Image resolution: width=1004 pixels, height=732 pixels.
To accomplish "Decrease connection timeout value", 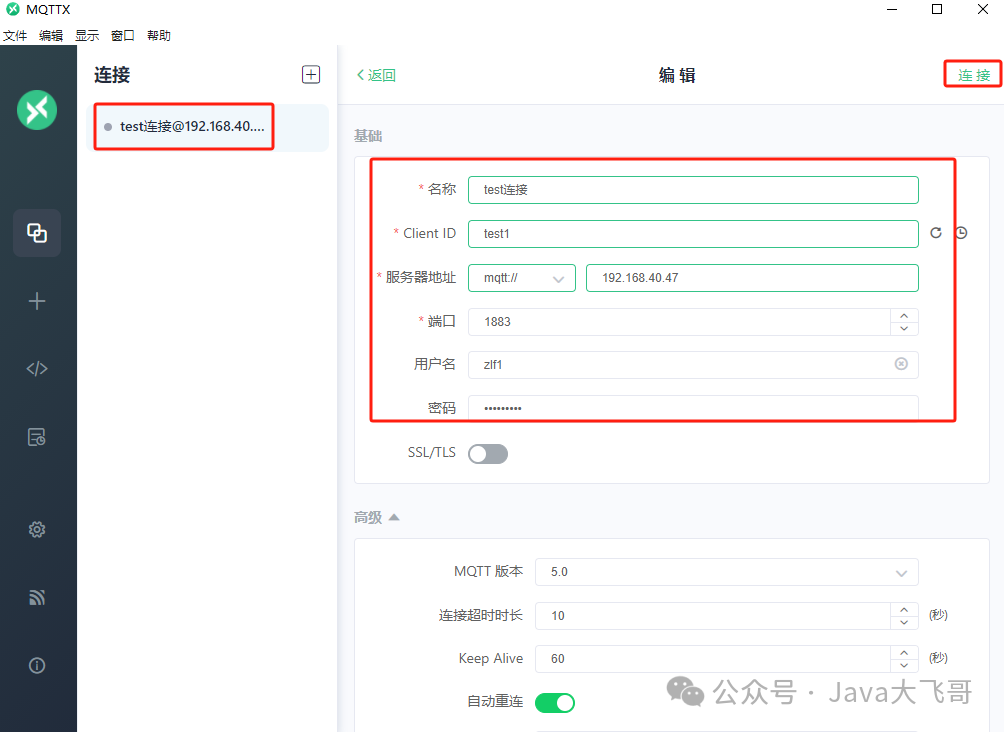I will (x=904, y=622).
